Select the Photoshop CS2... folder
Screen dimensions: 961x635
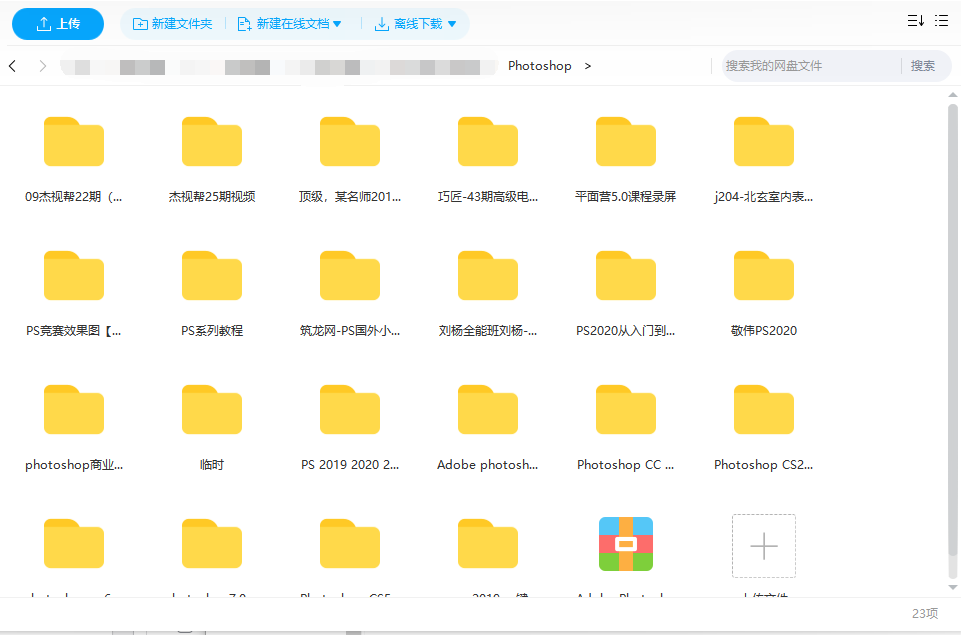(x=764, y=428)
